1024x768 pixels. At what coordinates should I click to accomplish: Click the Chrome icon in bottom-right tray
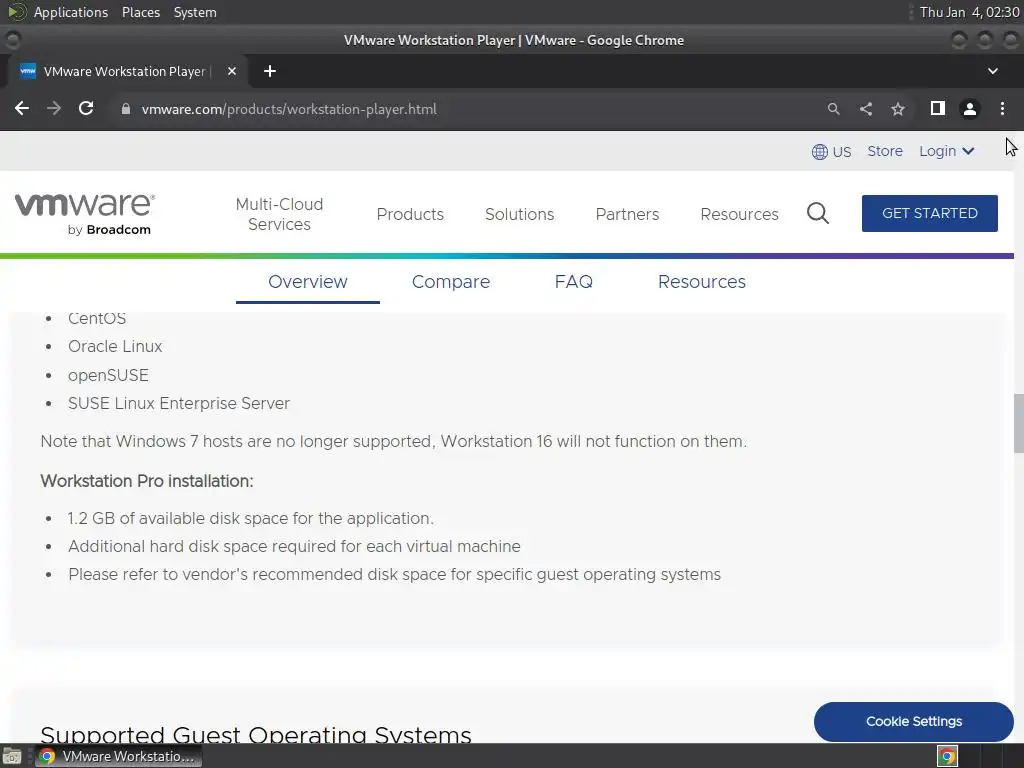pyautogui.click(x=947, y=756)
